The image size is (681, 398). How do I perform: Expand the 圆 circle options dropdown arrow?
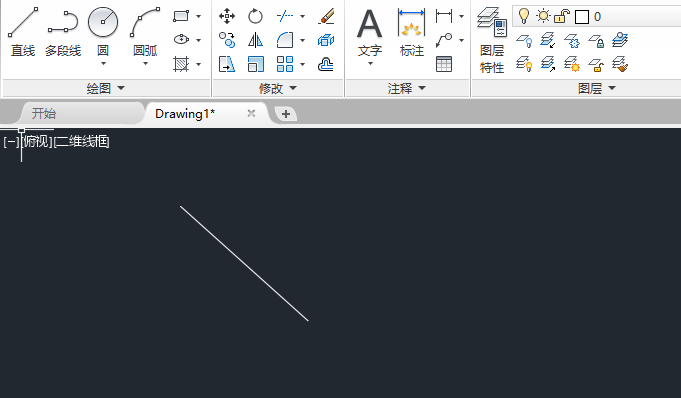click(x=103, y=64)
